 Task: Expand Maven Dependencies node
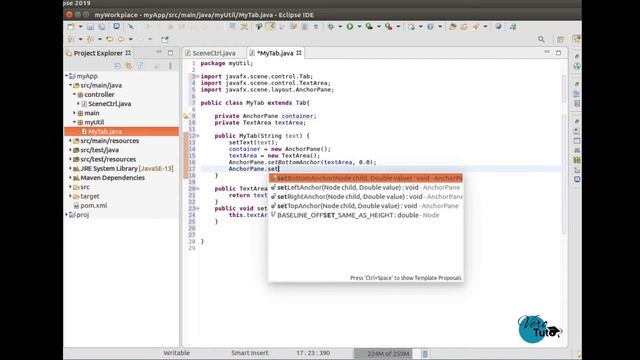click(x=71, y=178)
